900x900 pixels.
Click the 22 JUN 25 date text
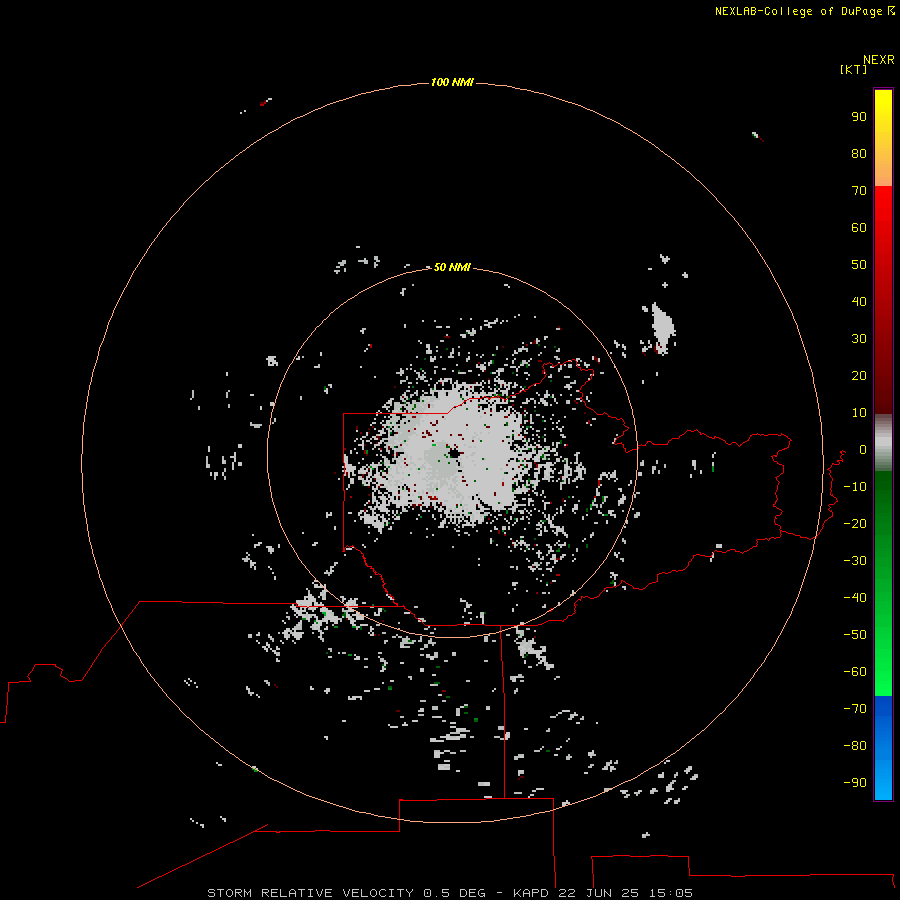(599, 893)
